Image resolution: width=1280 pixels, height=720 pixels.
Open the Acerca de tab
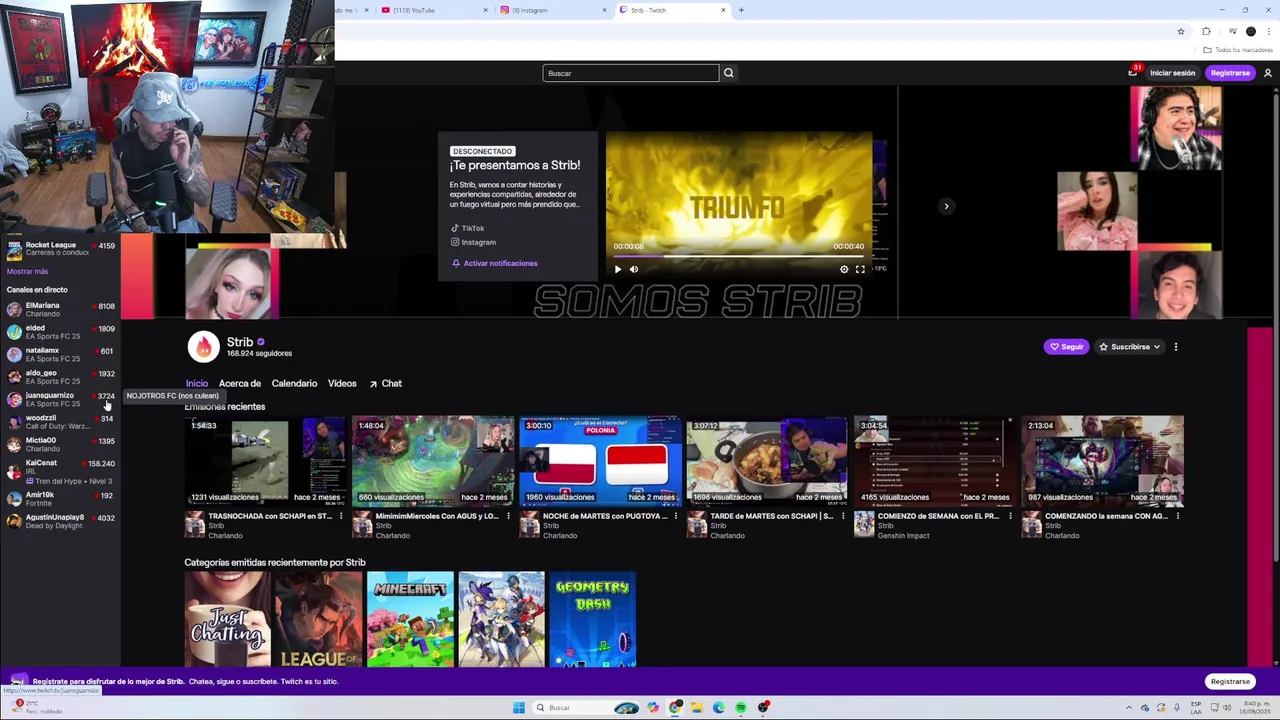pyautogui.click(x=240, y=383)
